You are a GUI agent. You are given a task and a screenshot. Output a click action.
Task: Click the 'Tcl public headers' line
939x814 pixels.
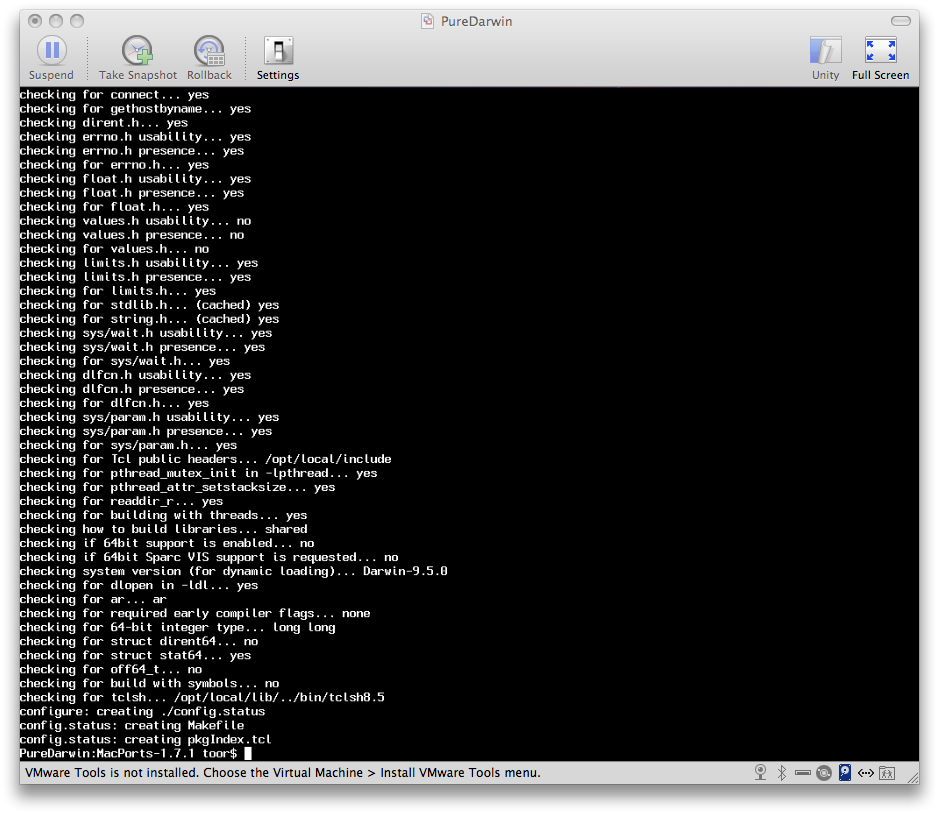pos(205,459)
